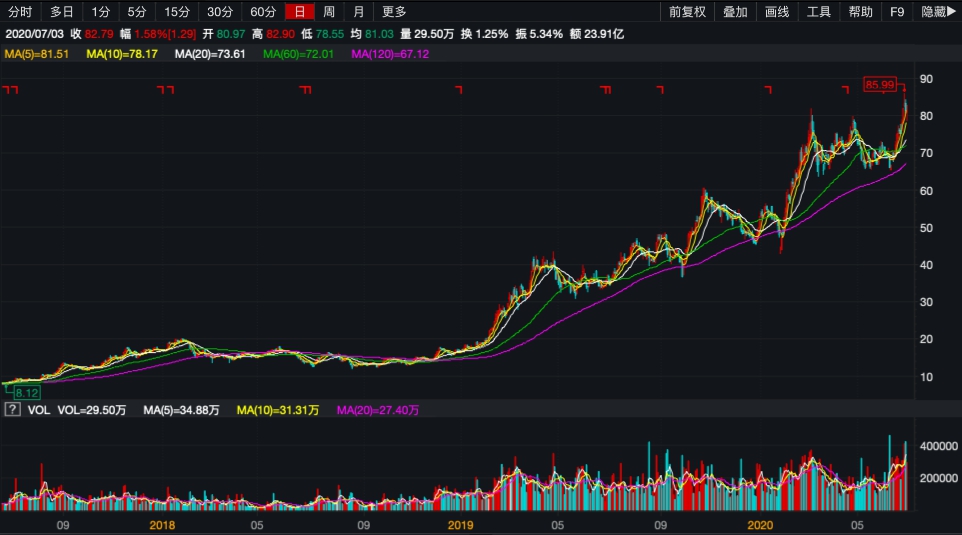The image size is (962, 535).
Task: Toggle the 周 weekly period
Action: point(329,12)
